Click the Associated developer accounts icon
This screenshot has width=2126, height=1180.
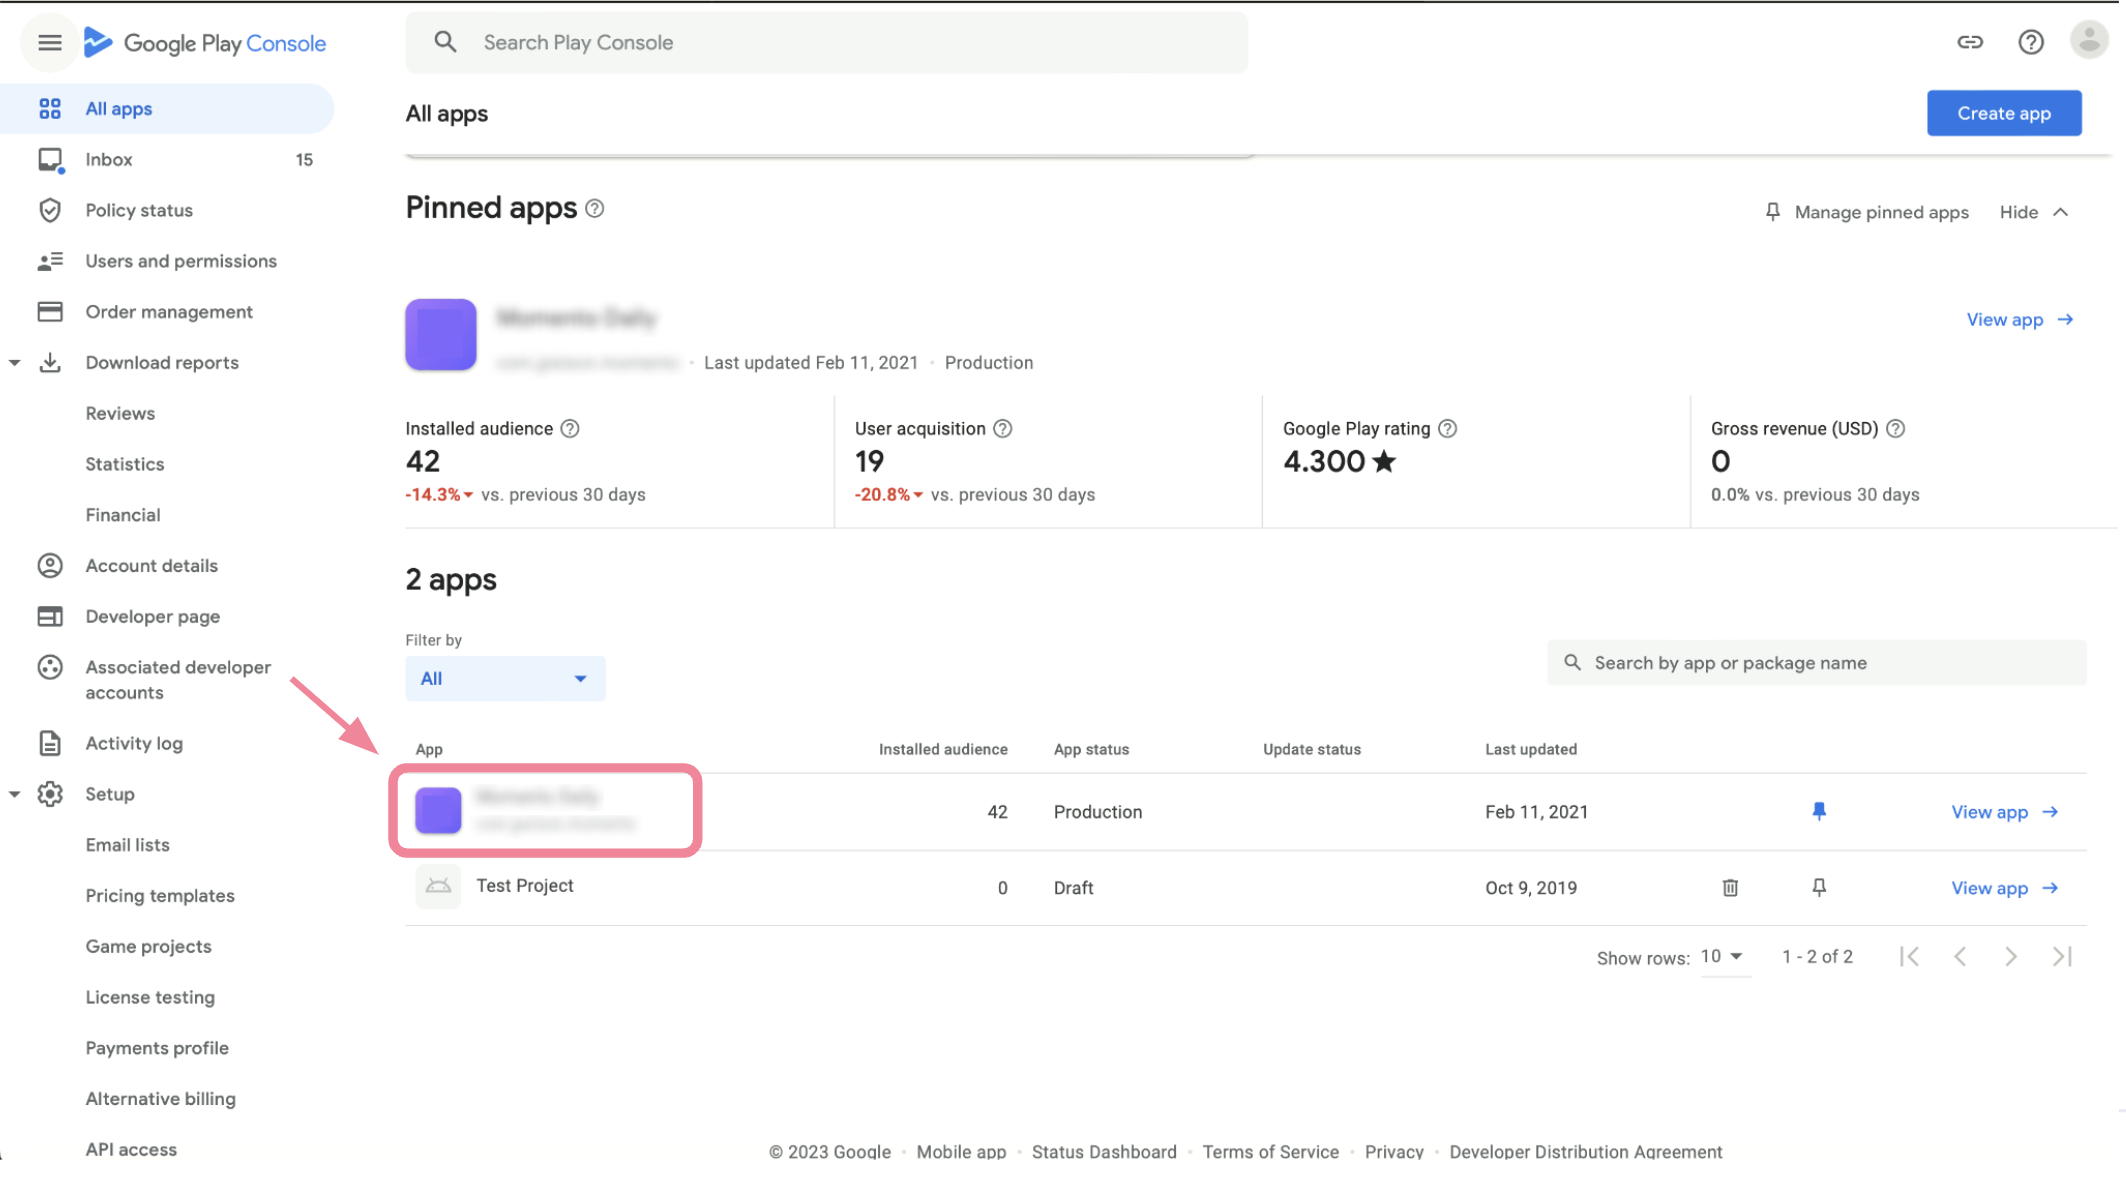(49, 667)
